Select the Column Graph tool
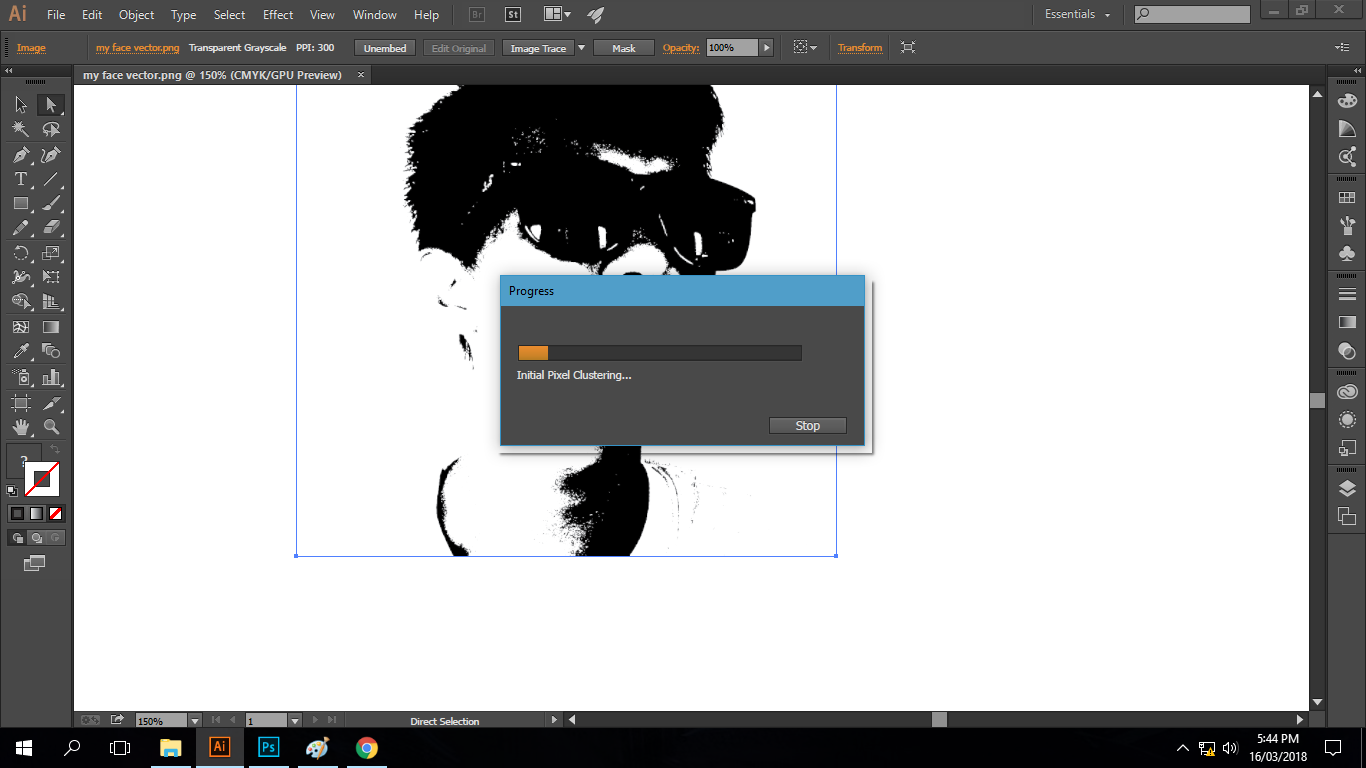Viewport: 1366px width, 768px height. point(51,378)
